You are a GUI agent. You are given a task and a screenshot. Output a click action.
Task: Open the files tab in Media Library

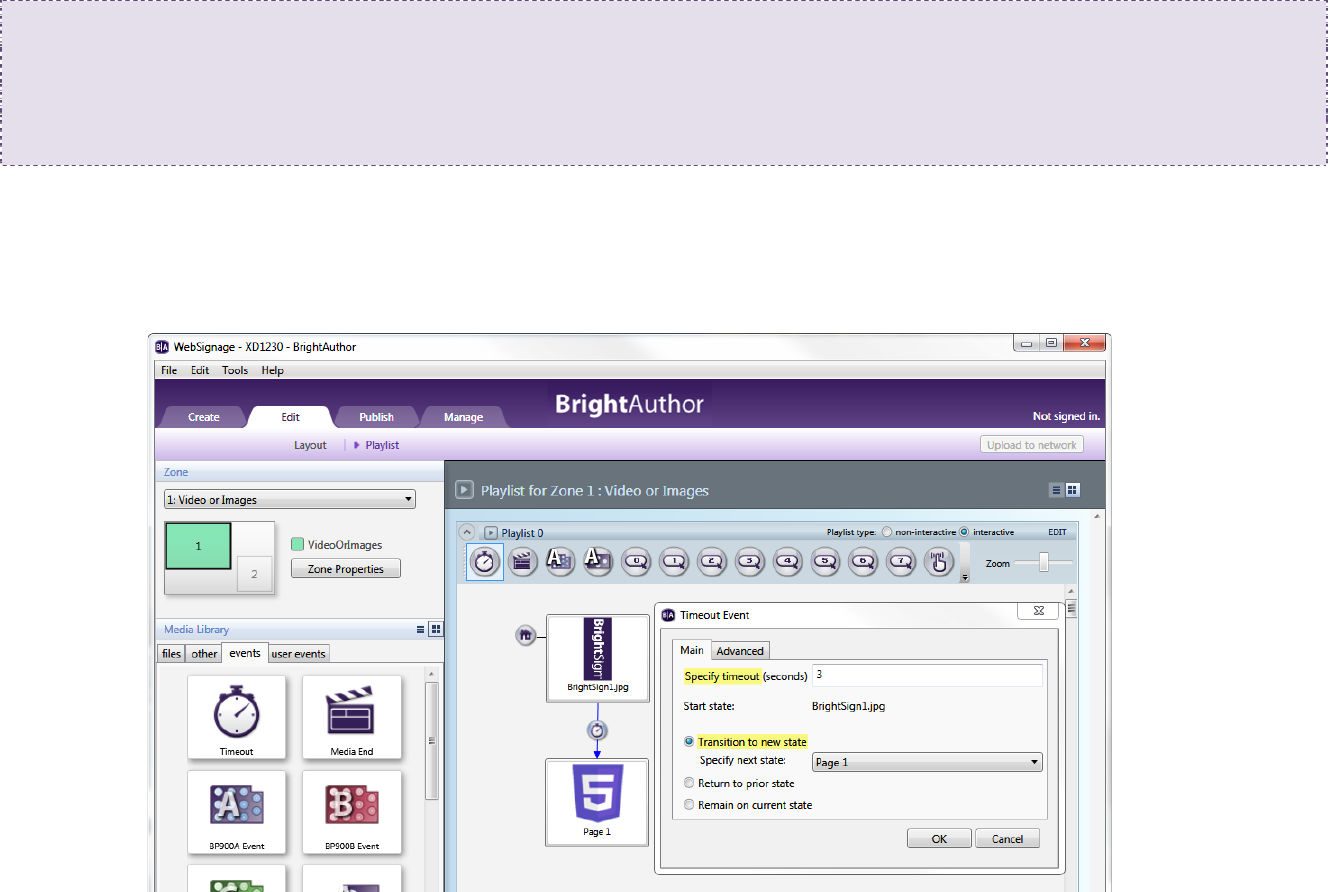click(x=172, y=653)
